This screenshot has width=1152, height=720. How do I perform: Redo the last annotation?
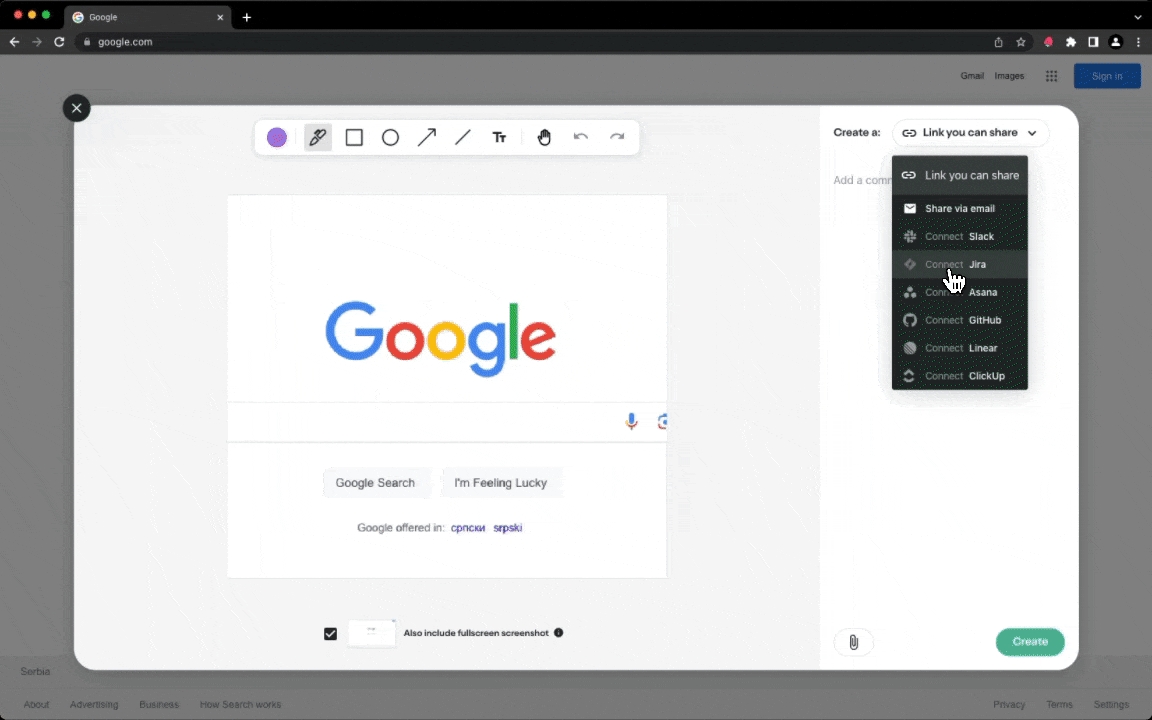click(x=617, y=137)
